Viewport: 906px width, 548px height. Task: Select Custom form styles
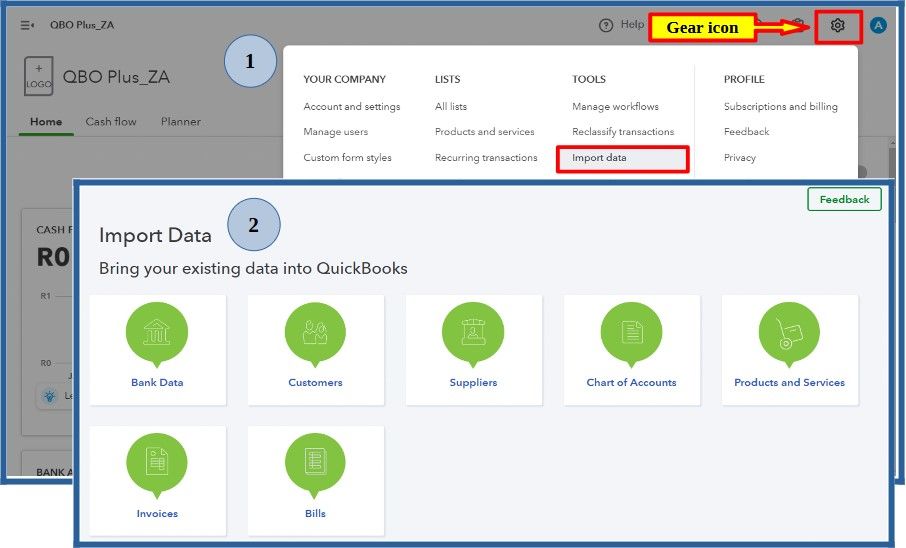[x=347, y=157]
